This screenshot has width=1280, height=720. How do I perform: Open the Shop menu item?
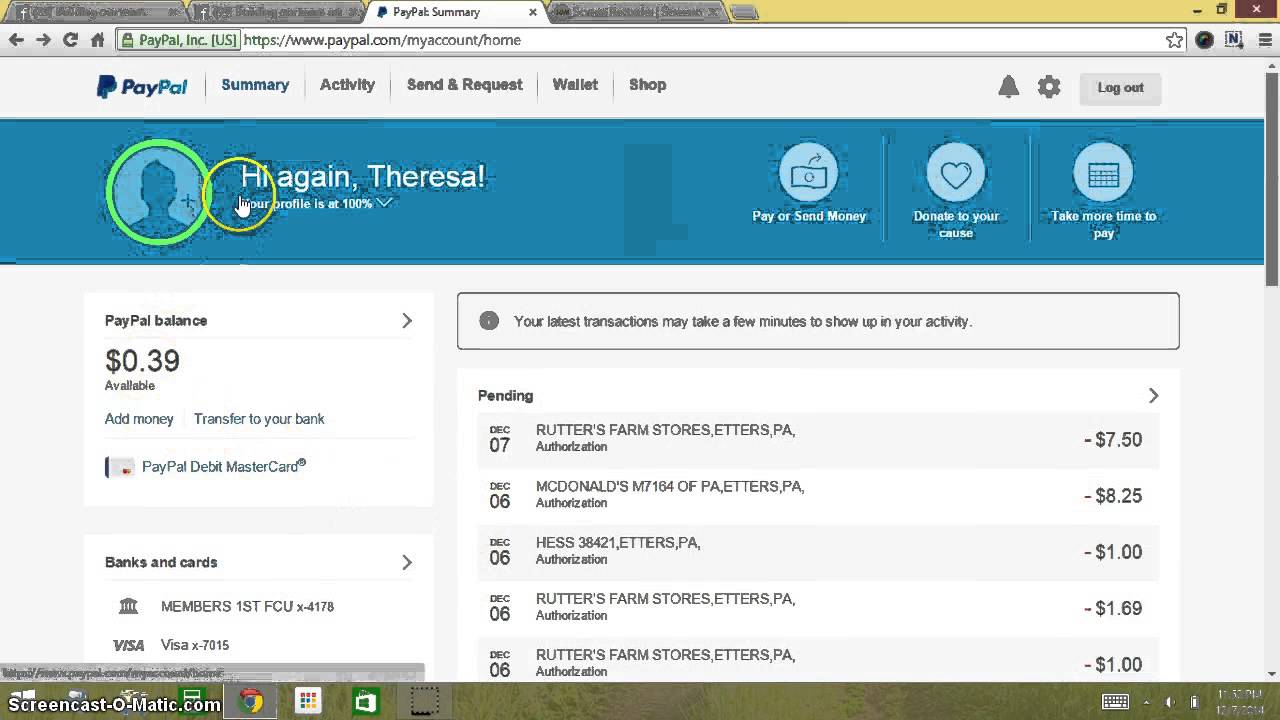tap(647, 85)
